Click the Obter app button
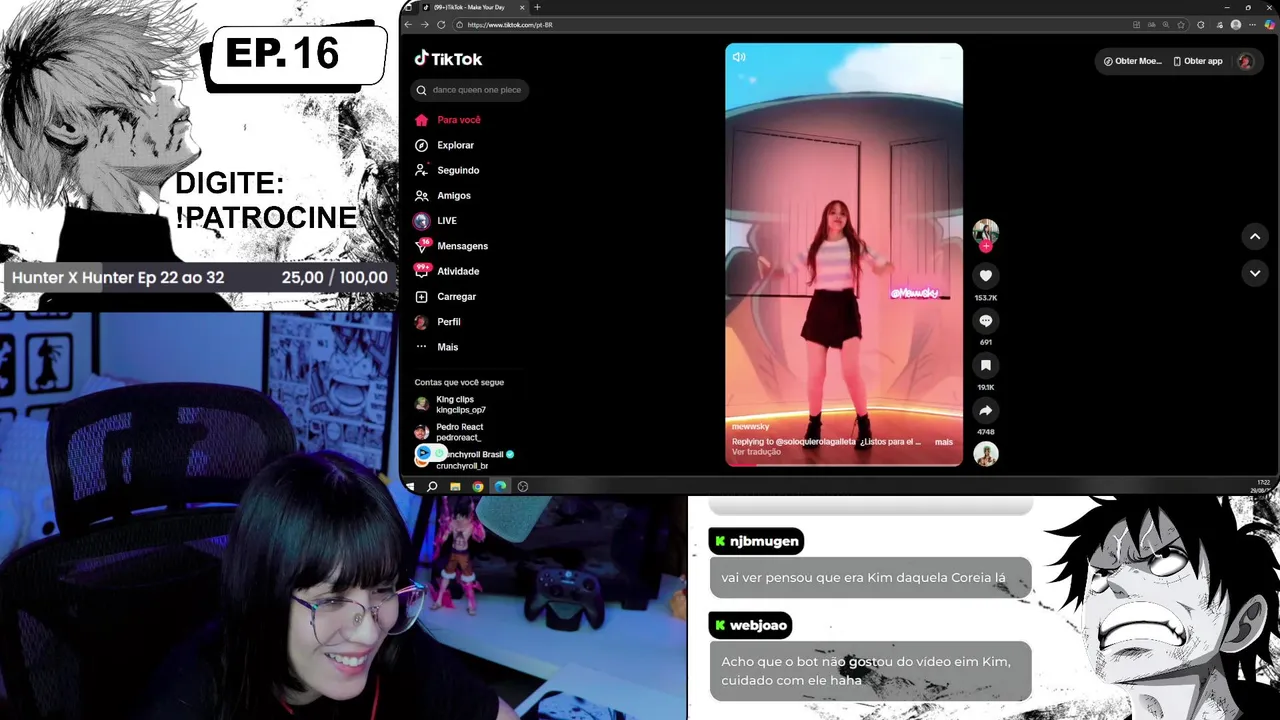 [1197, 61]
